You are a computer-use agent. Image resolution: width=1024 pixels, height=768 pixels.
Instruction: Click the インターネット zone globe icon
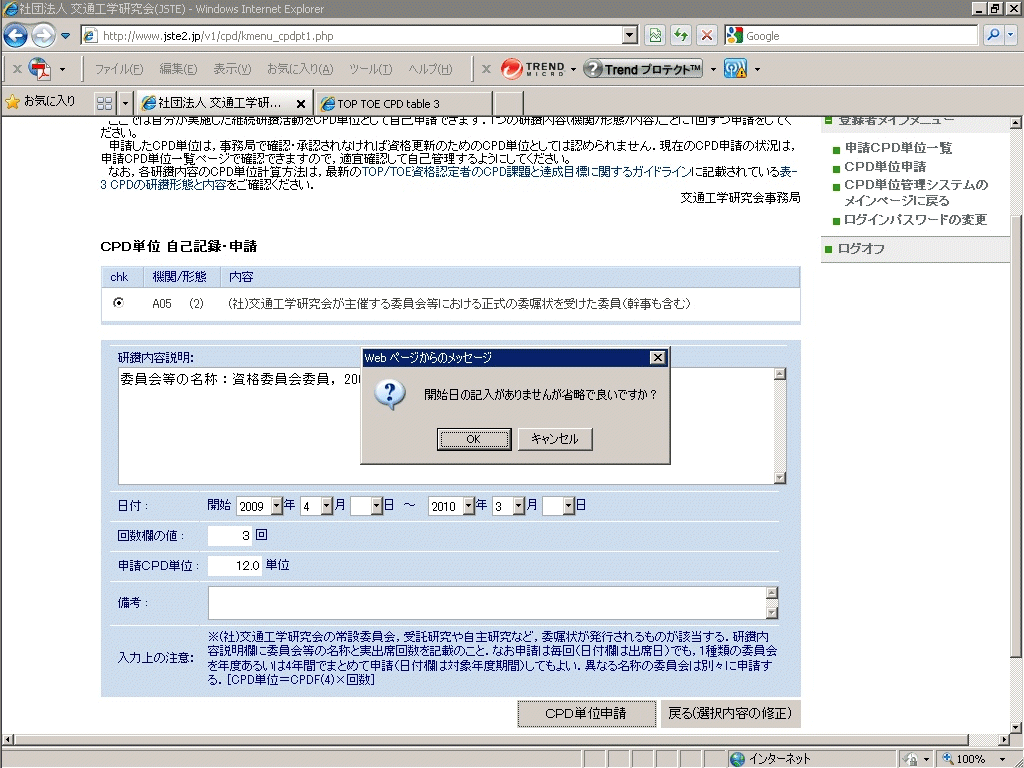pos(737,759)
